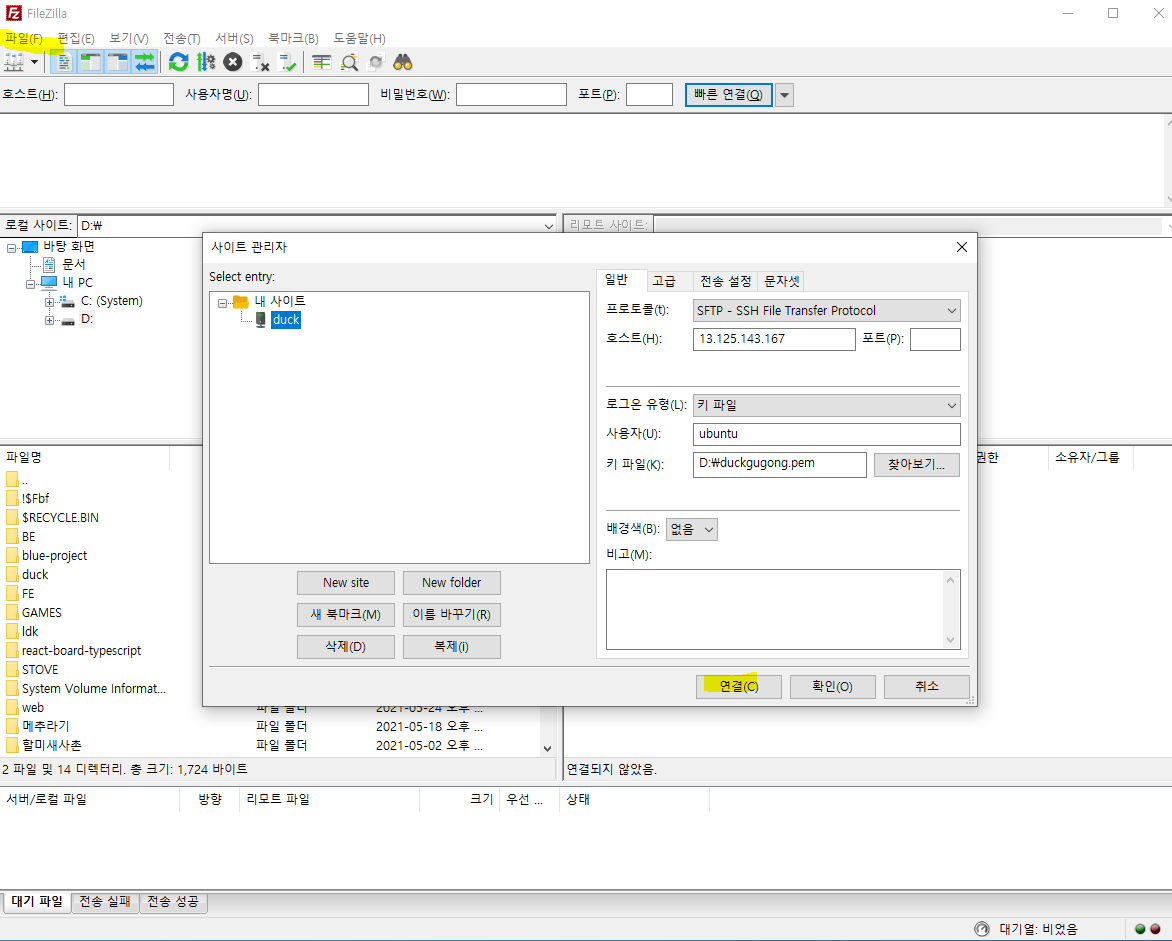This screenshot has height=941, width=1172.
Task: Open the Site Manager toolbar icon
Action: click(14, 62)
